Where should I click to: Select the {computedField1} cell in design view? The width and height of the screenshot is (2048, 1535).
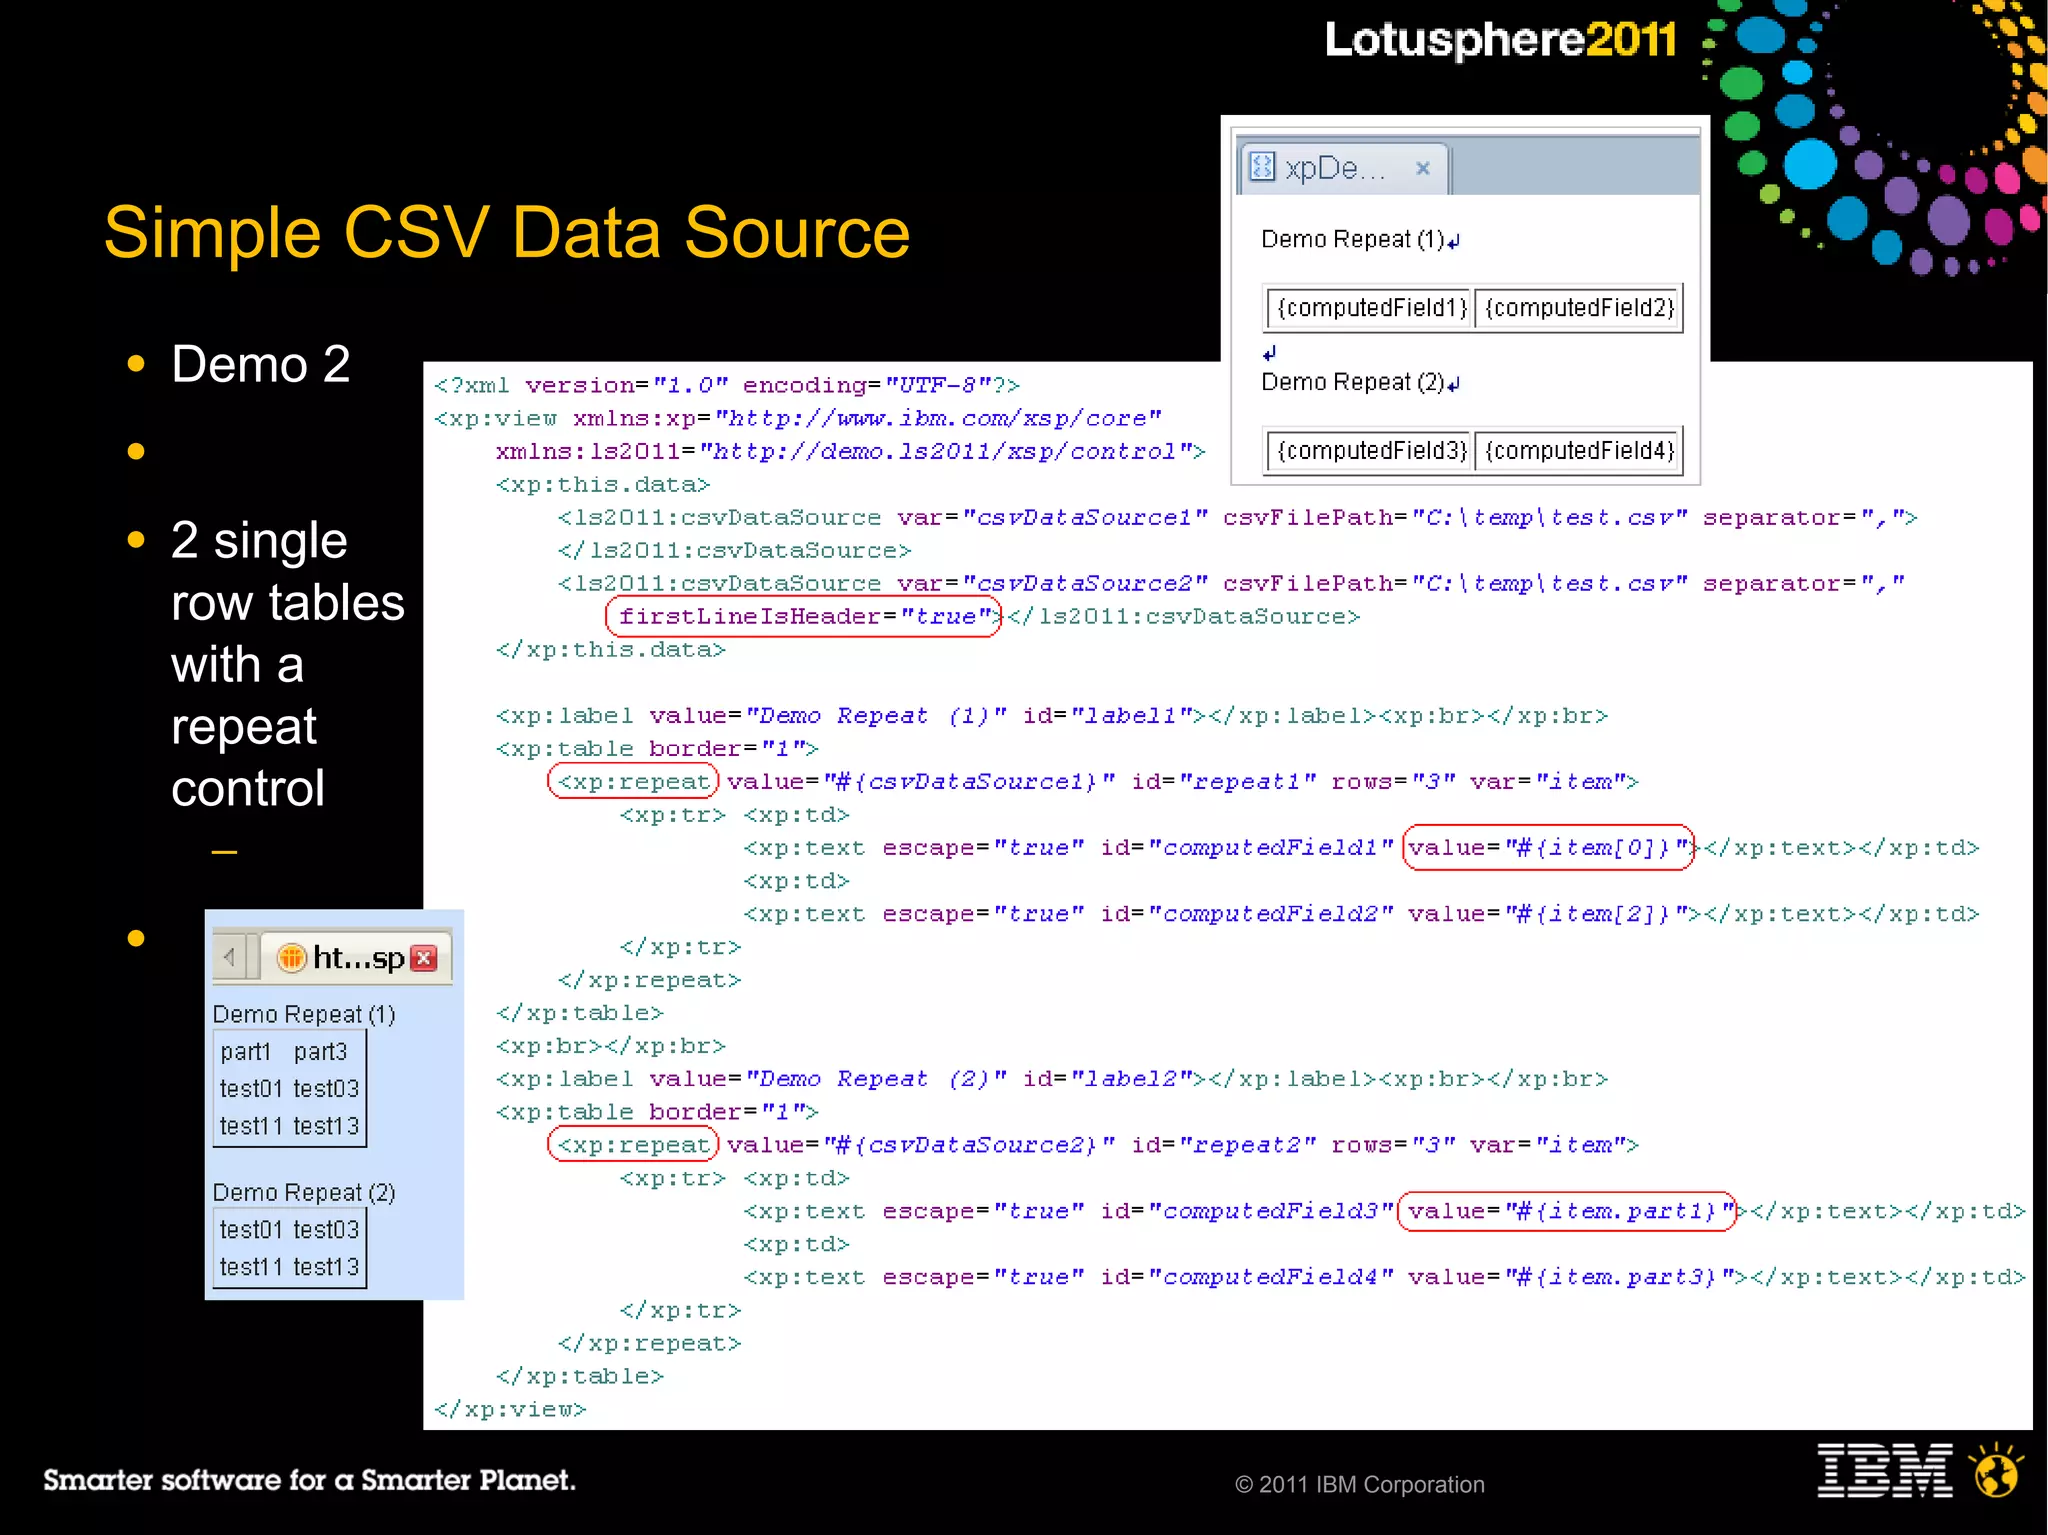[x=1371, y=307]
